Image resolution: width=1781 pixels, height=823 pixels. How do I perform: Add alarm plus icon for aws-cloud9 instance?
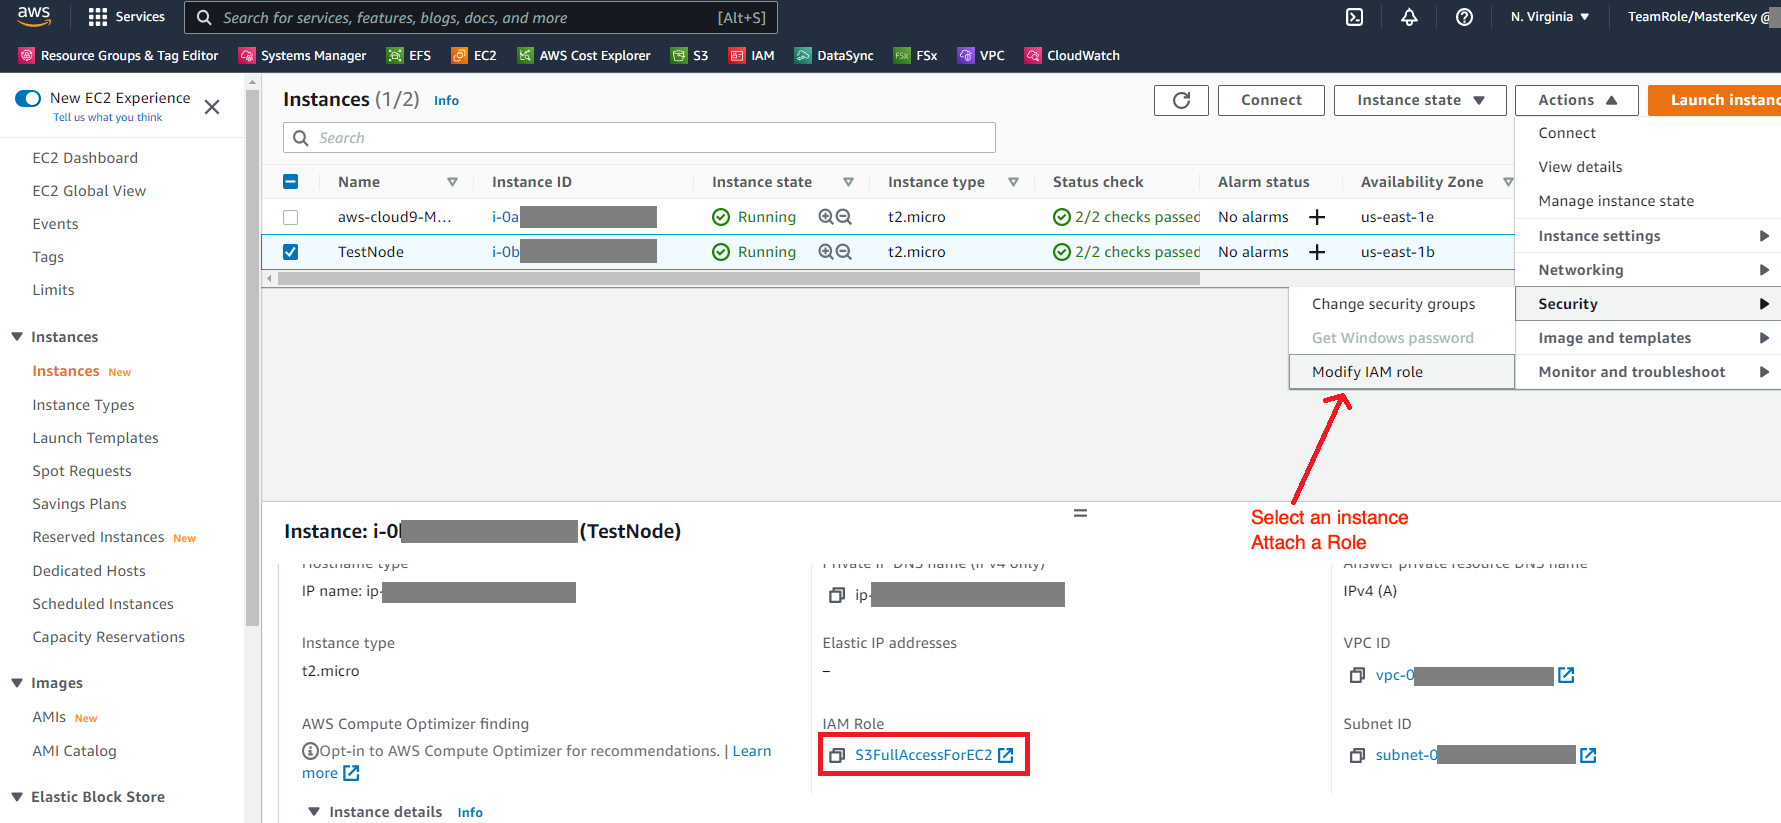[1317, 217]
